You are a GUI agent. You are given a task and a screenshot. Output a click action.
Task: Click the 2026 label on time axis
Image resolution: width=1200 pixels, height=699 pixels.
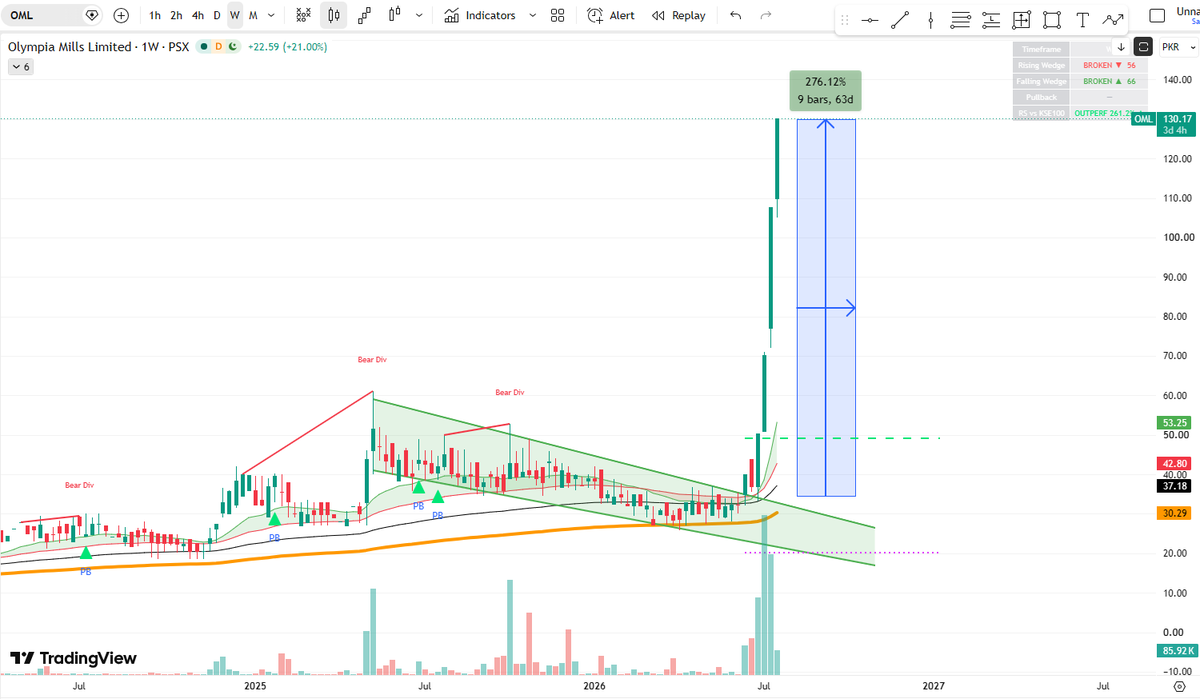click(x=594, y=686)
